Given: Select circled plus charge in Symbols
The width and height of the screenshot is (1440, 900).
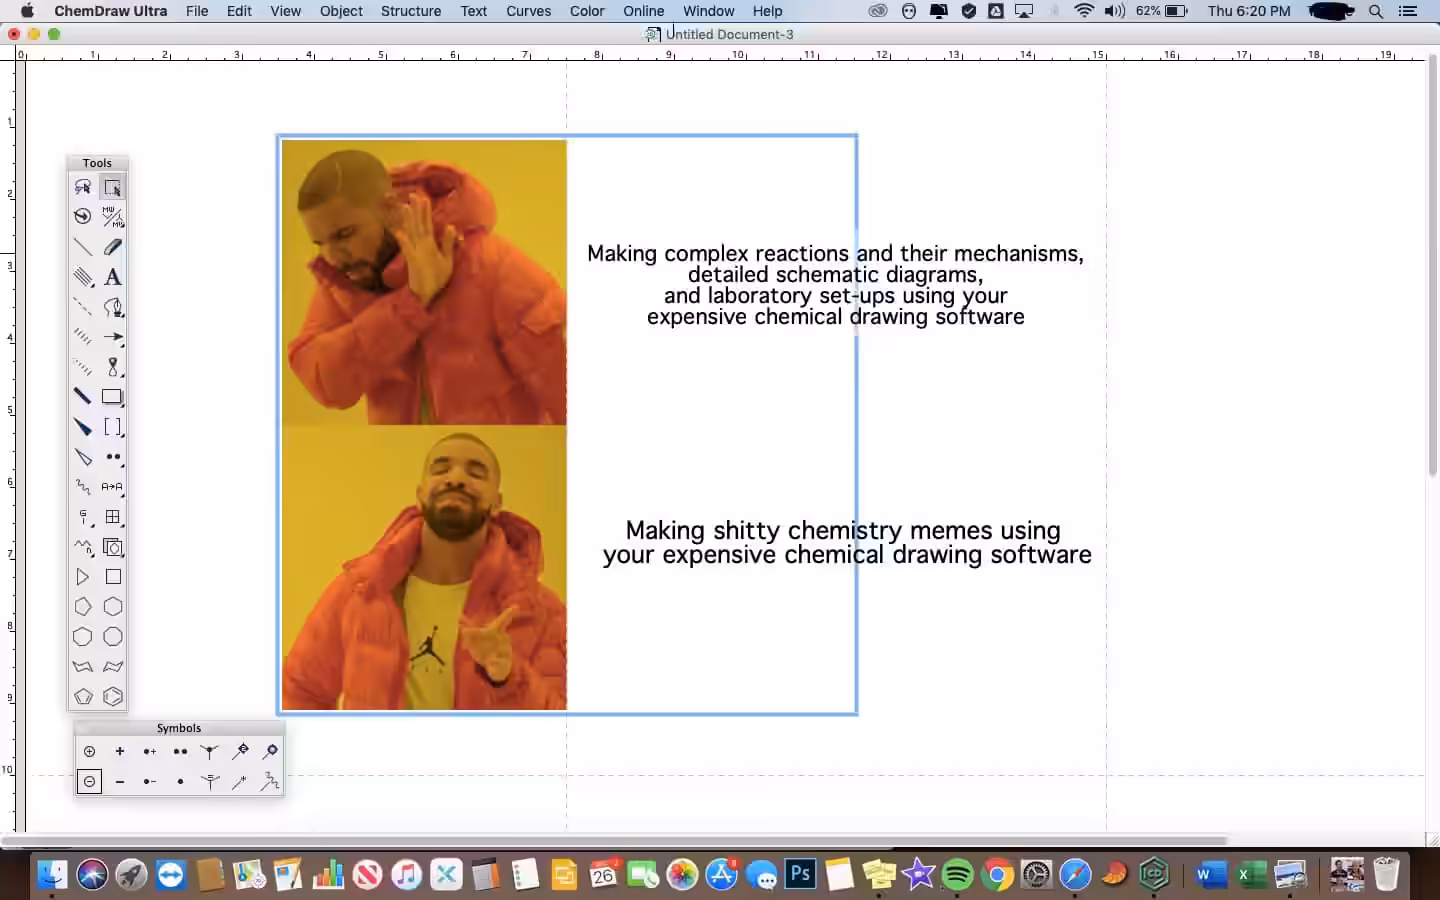Looking at the screenshot, I should (x=90, y=752).
